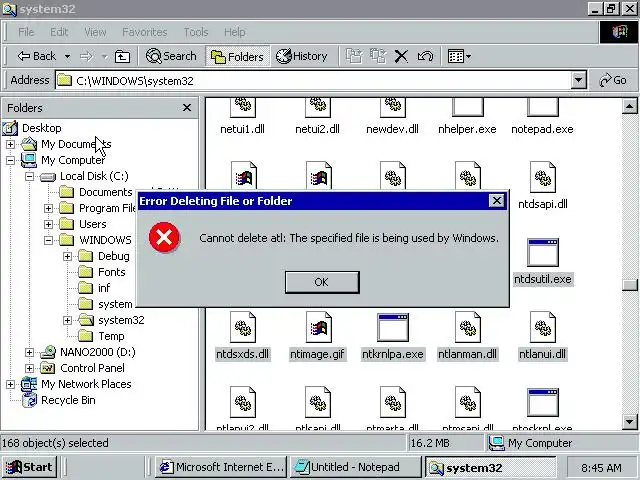Open the Views dropdown button
The image size is (640, 480).
(459, 56)
